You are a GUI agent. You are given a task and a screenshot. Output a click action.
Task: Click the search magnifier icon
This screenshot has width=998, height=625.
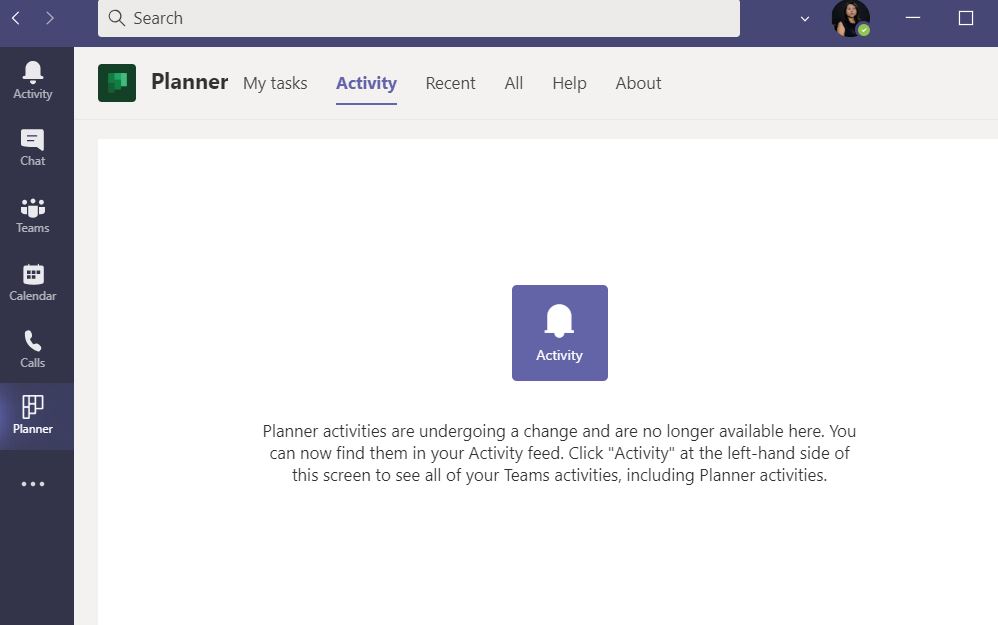tap(116, 18)
